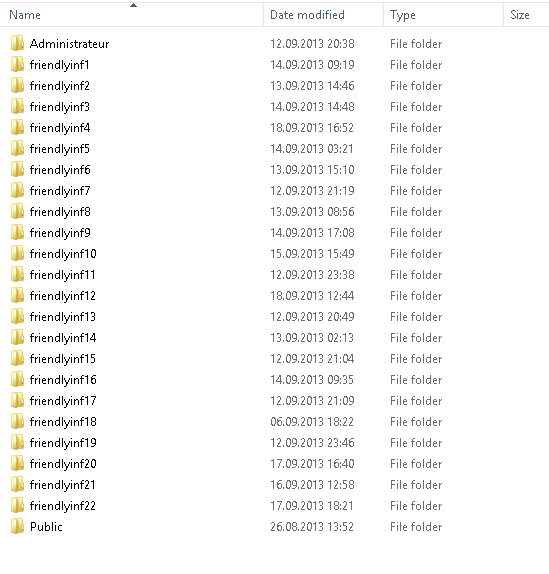Click File folder type in Public row
Viewport: 549px width, 574px height.
(416, 526)
